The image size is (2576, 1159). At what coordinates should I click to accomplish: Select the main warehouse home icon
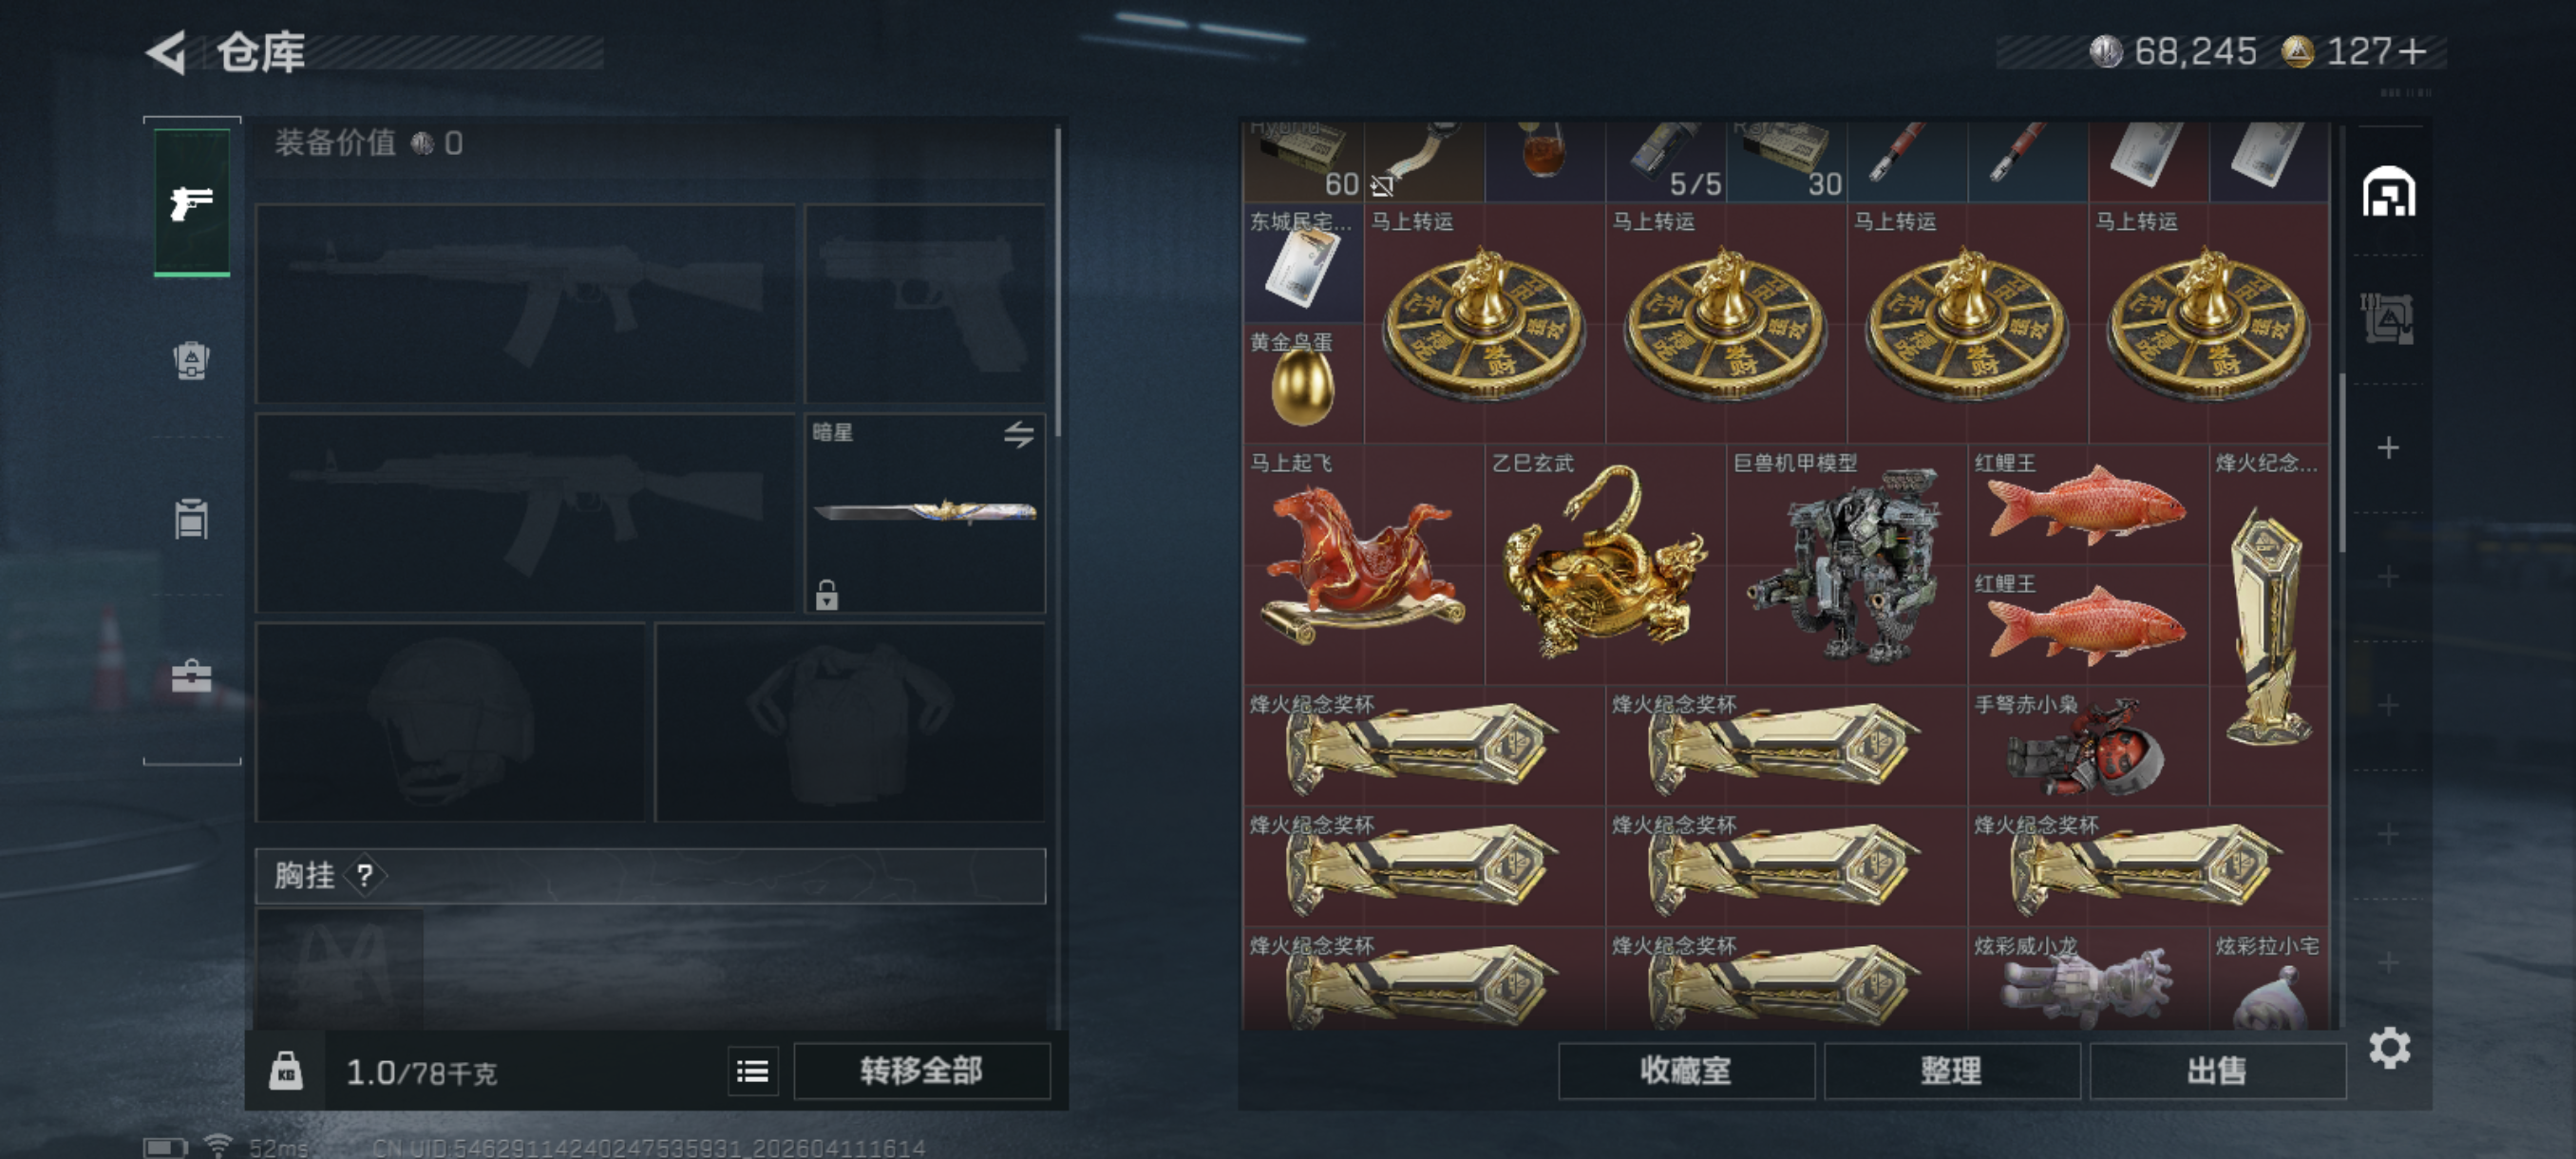[x=2389, y=192]
